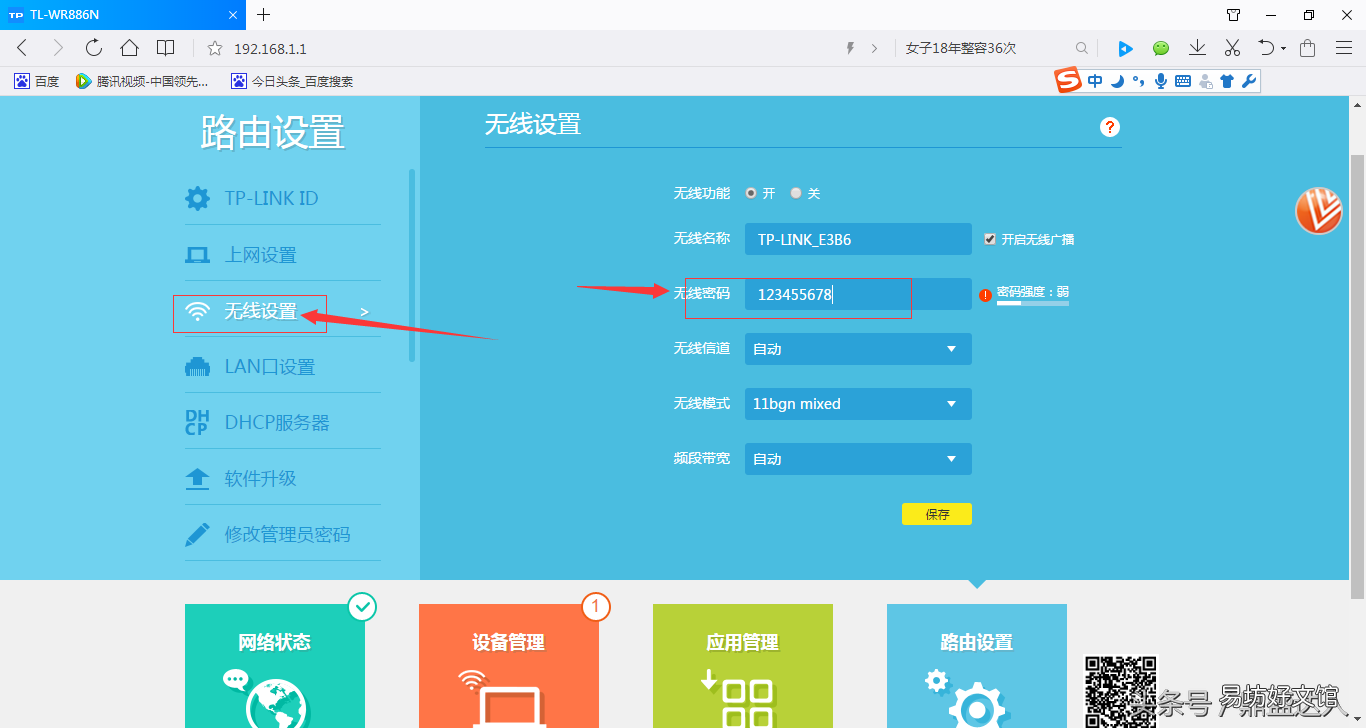
Task: Toggle Sogou Chinese input mode 中
Action: point(1096,81)
